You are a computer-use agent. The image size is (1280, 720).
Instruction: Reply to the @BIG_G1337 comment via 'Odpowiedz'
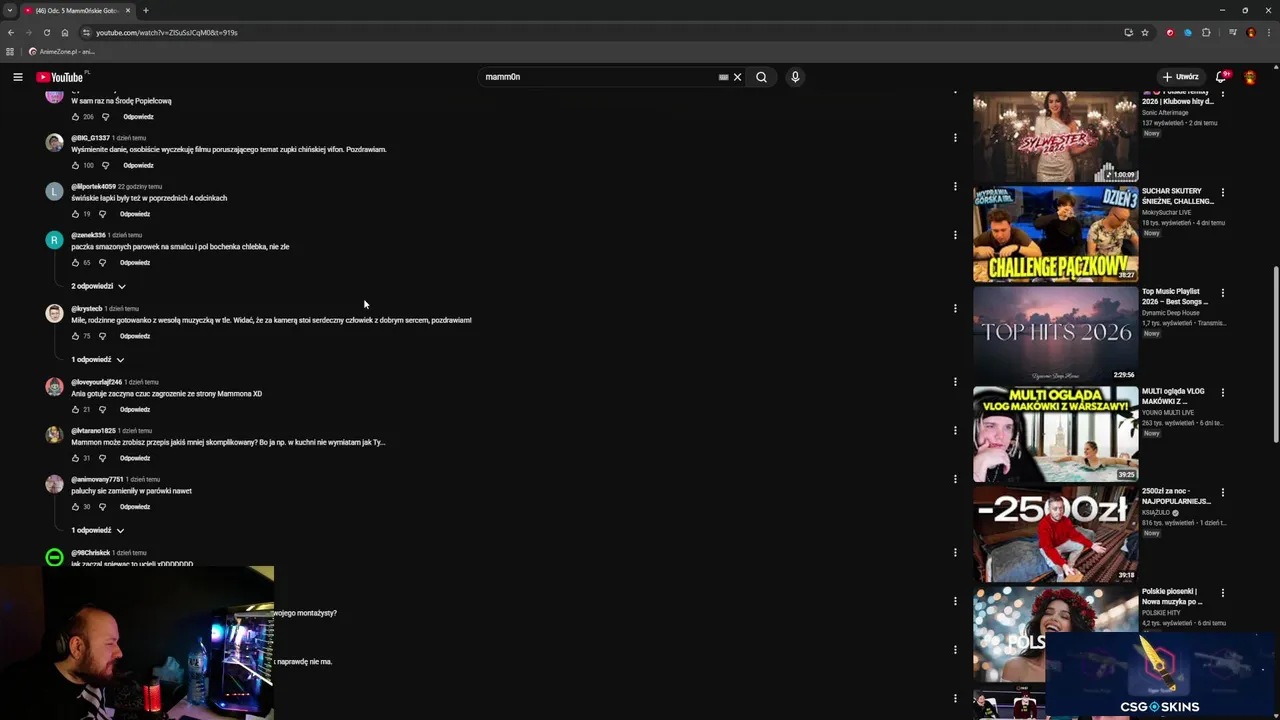(x=138, y=165)
